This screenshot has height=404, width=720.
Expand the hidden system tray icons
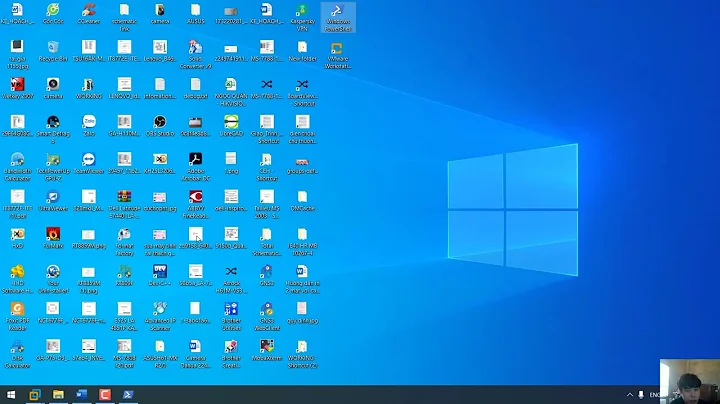630,394
